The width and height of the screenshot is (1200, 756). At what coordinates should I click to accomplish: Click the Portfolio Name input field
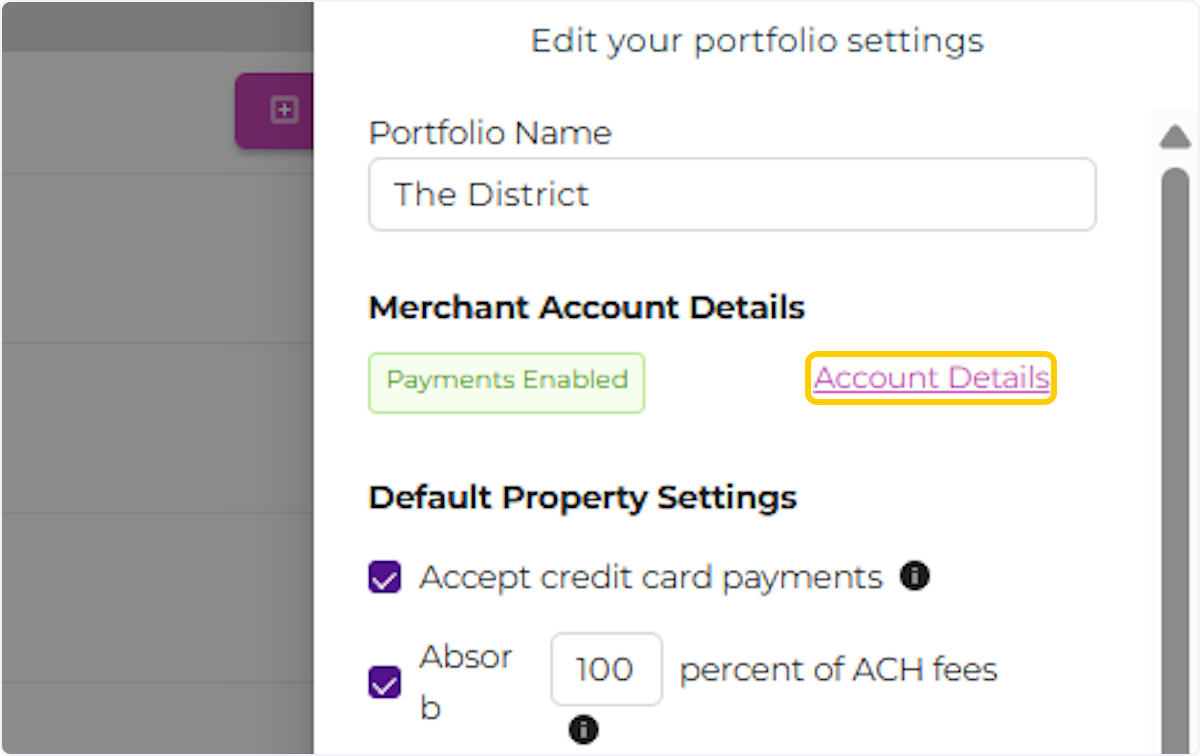click(733, 194)
